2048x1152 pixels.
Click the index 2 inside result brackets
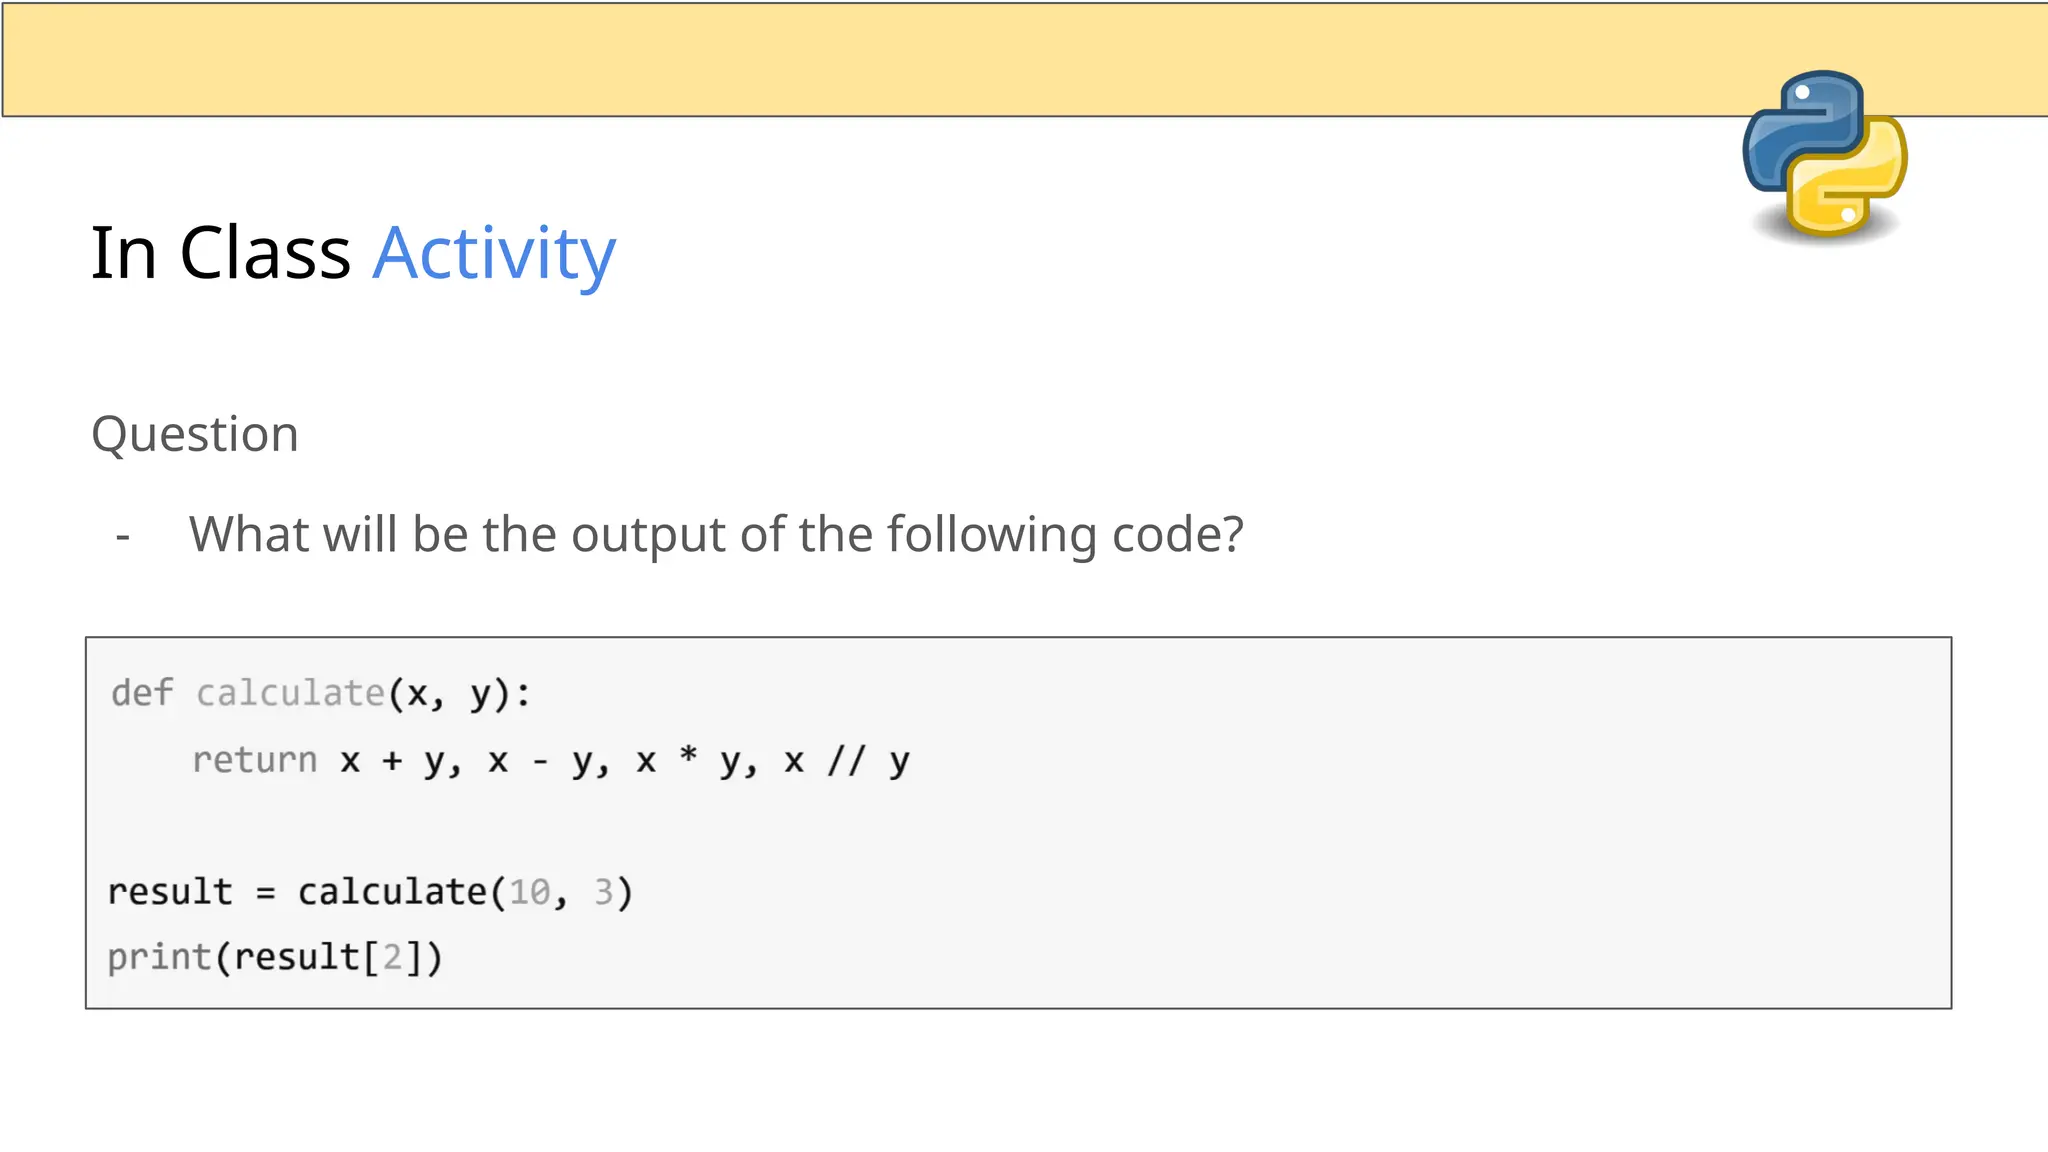pyautogui.click(x=392, y=957)
